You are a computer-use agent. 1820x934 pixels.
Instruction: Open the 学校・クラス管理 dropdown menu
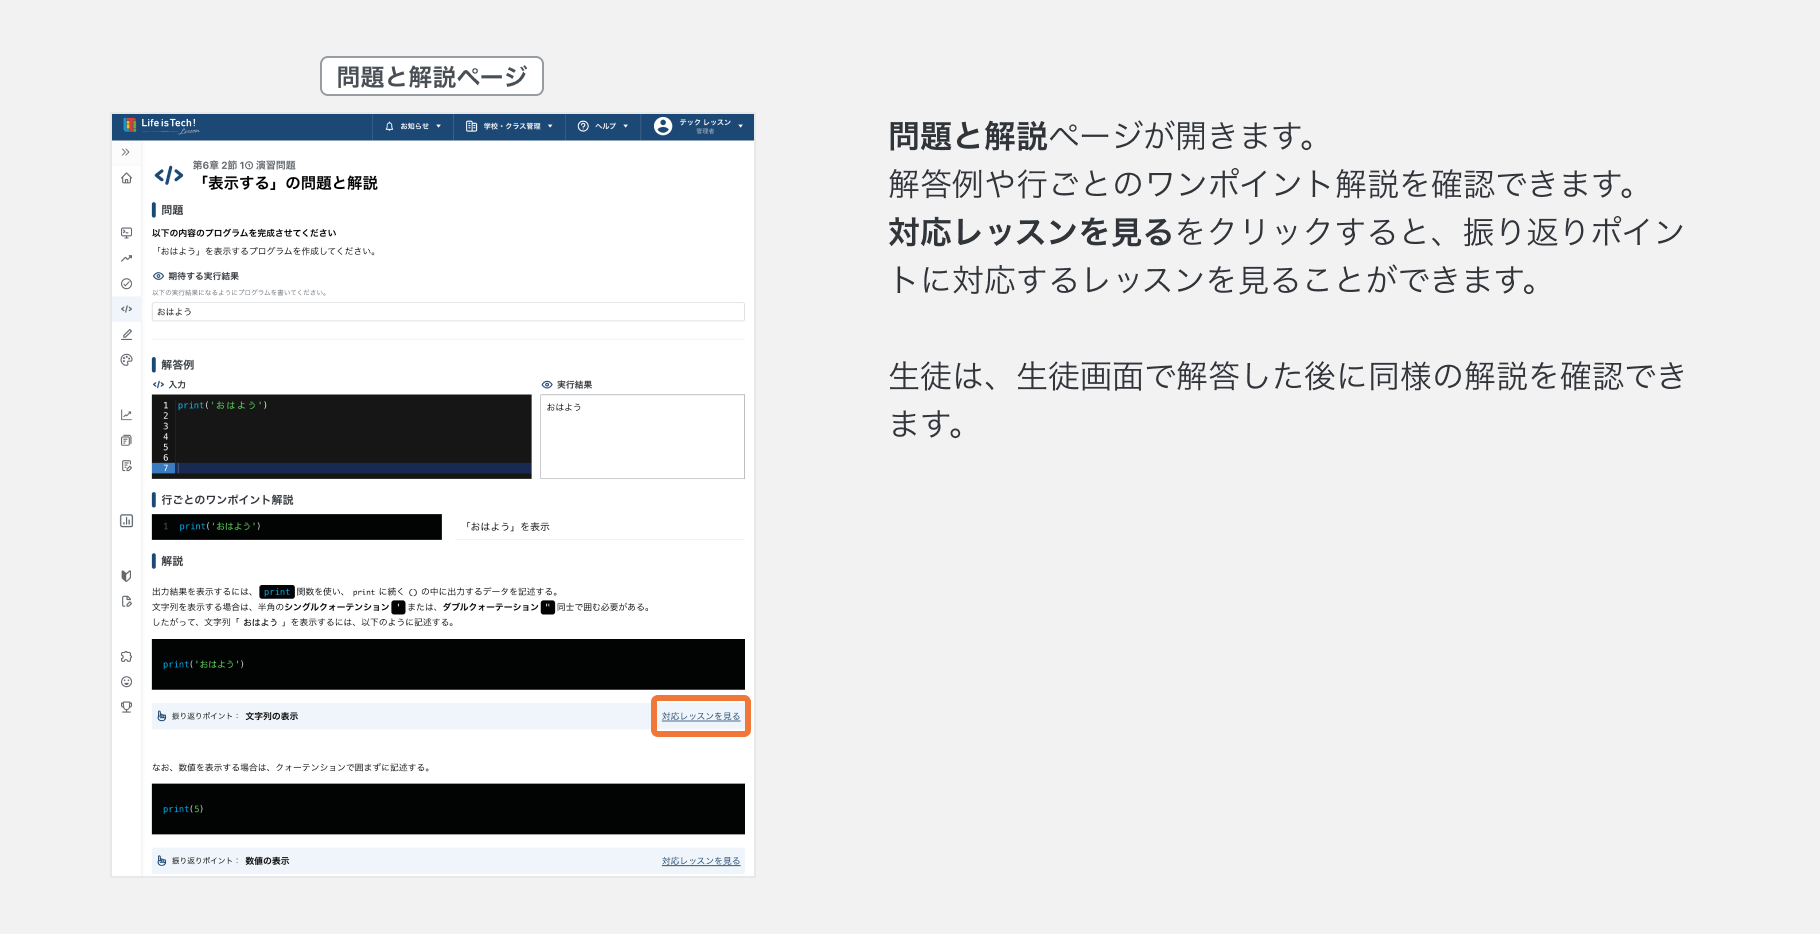(509, 126)
